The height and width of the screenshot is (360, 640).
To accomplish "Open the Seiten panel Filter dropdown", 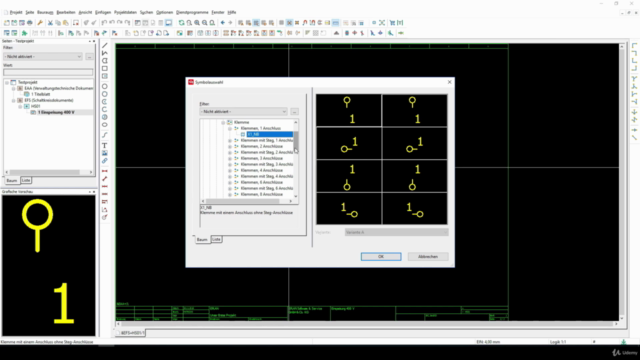I will [x=43, y=56].
